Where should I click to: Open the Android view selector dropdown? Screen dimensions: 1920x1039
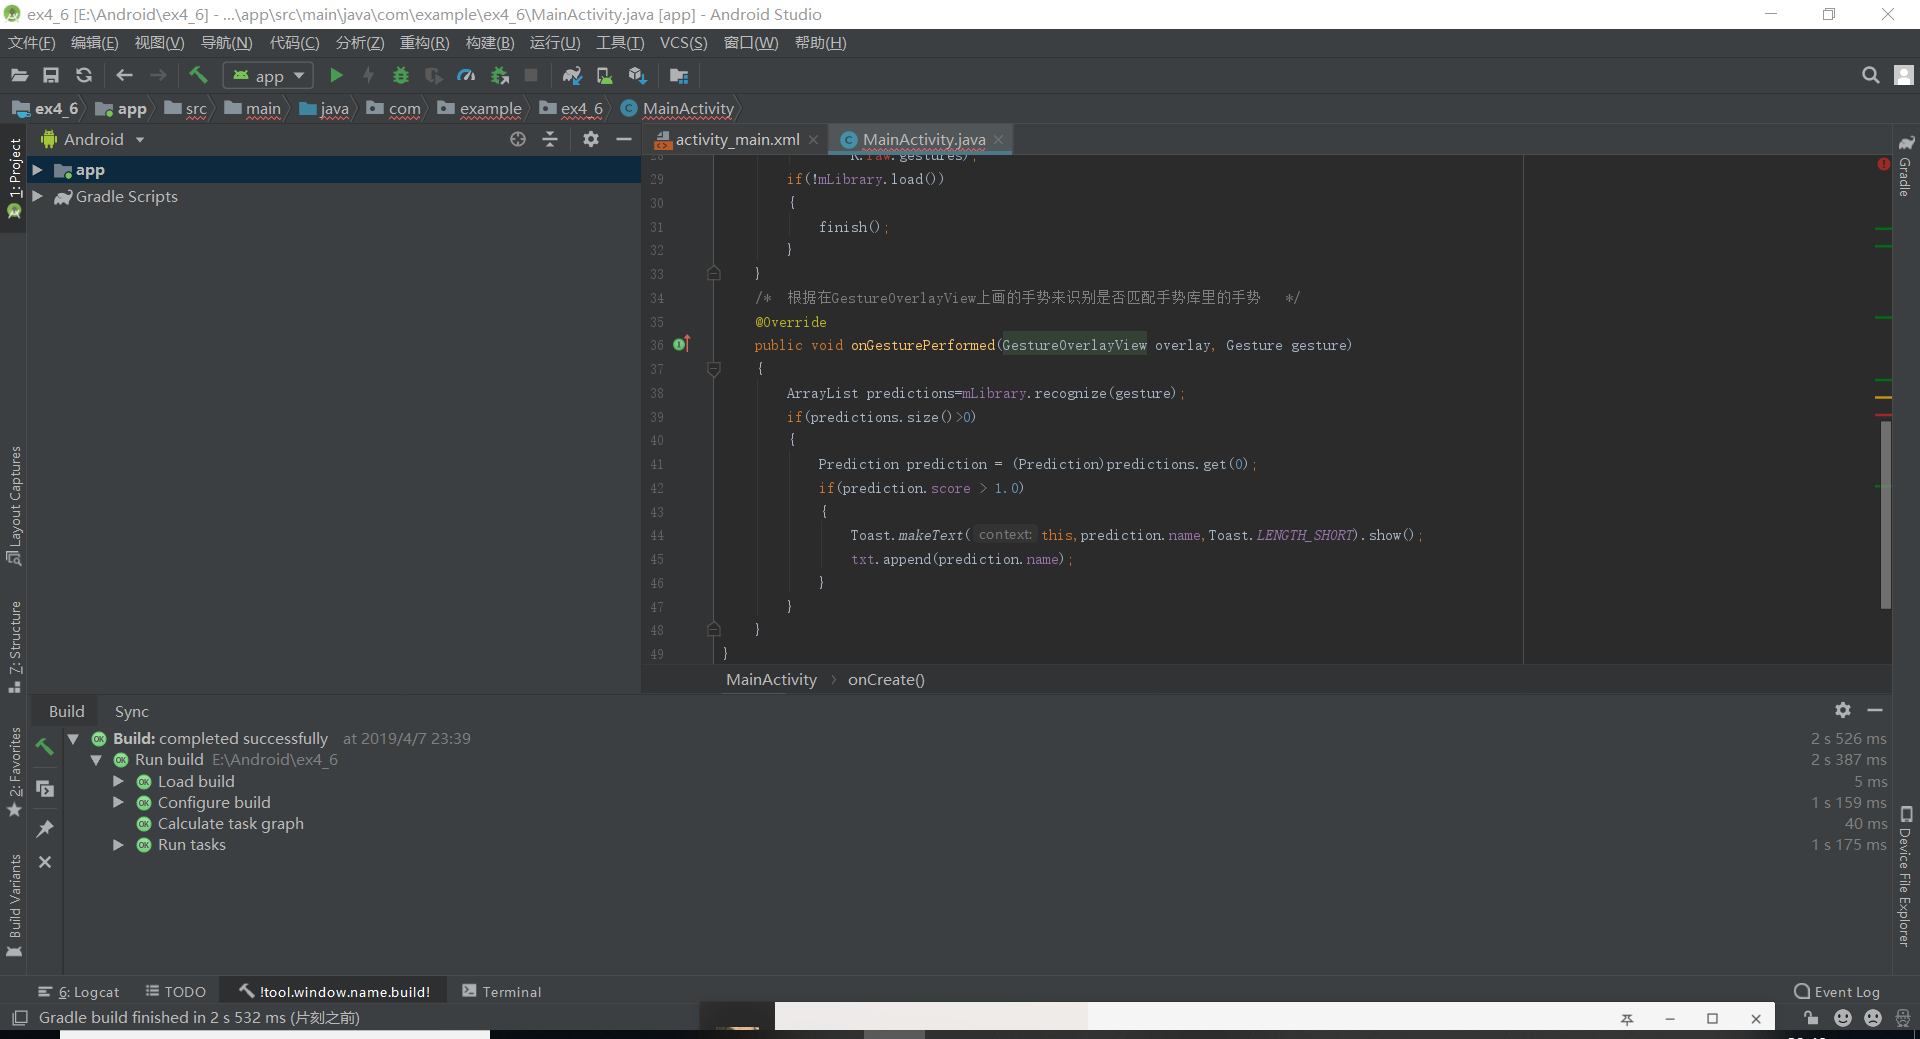[x=95, y=139]
